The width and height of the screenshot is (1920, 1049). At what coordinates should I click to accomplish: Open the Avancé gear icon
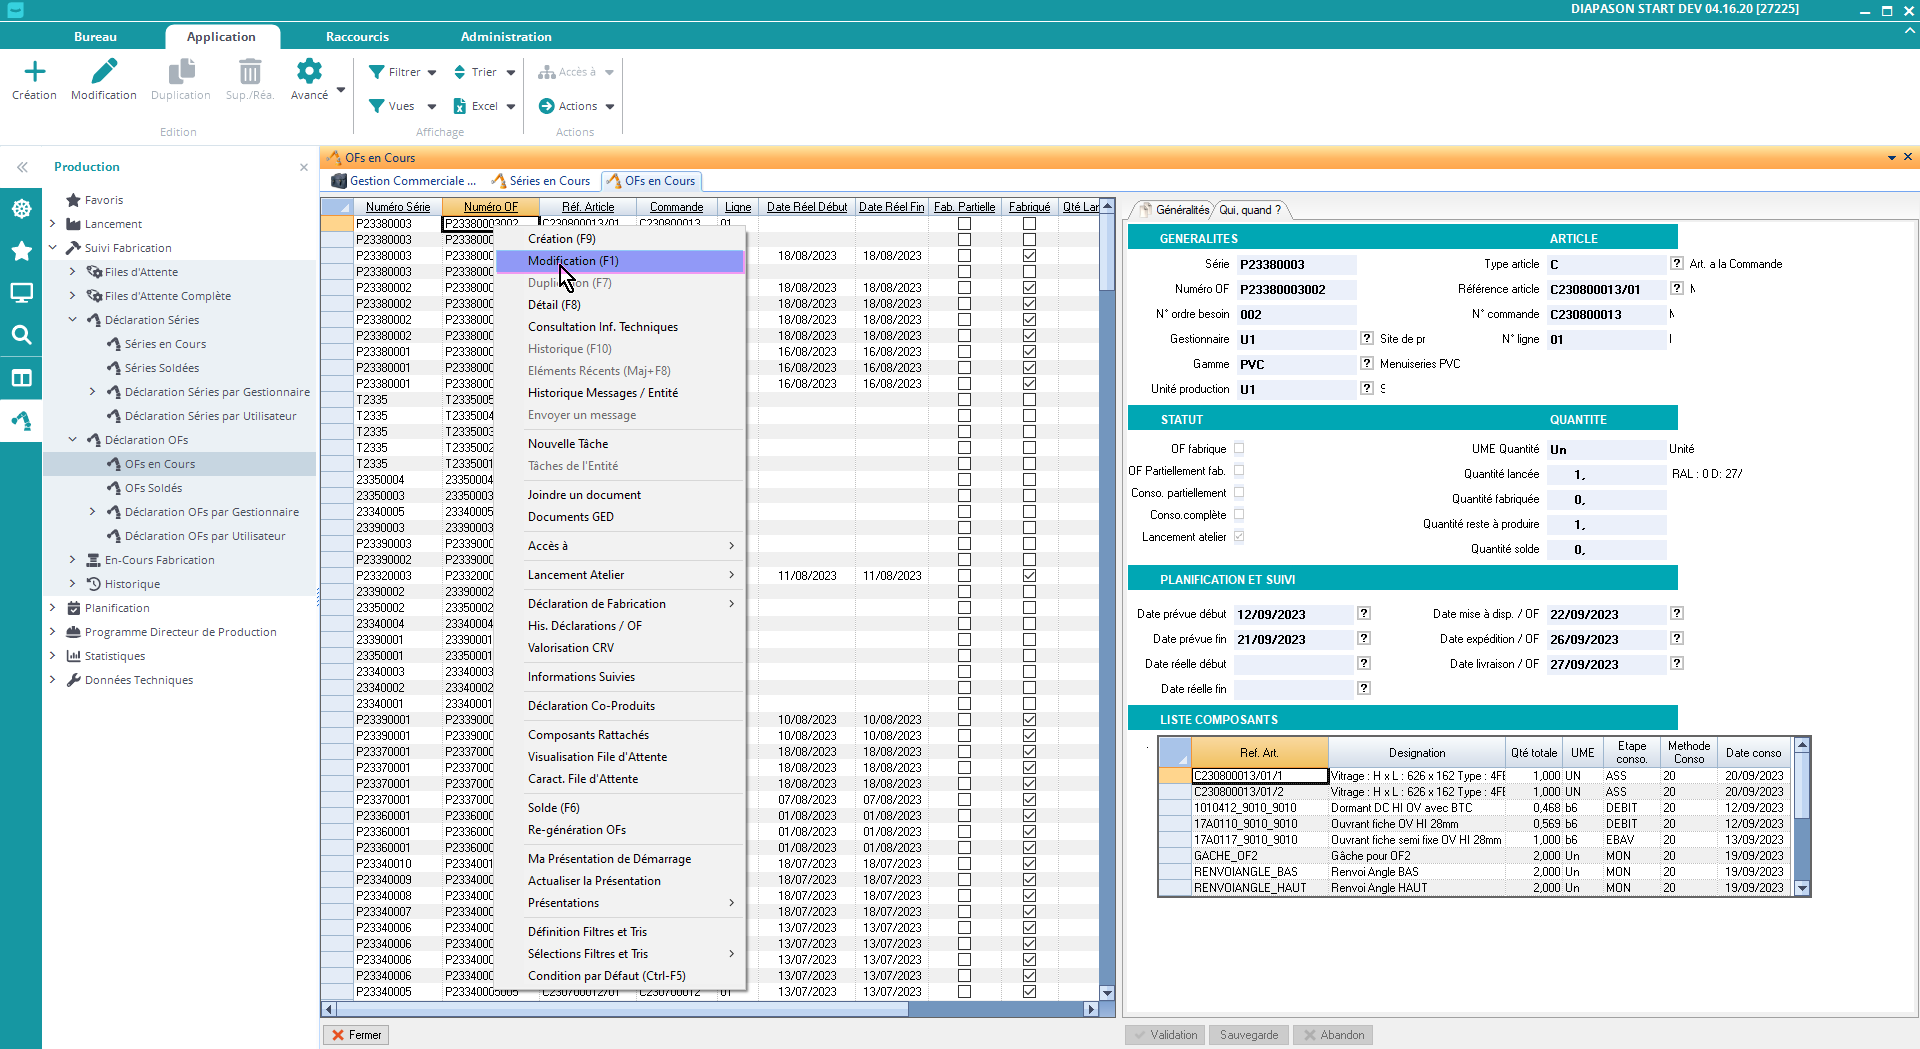[309, 72]
